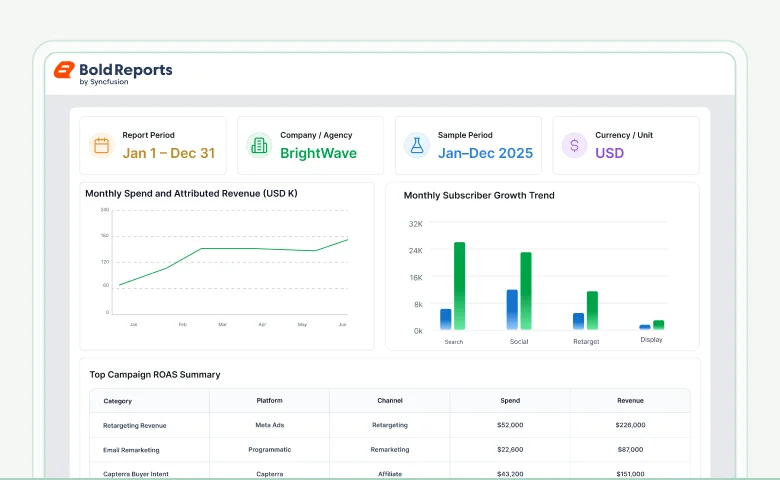Click the '16K' y-axis label

click(416, 278)
